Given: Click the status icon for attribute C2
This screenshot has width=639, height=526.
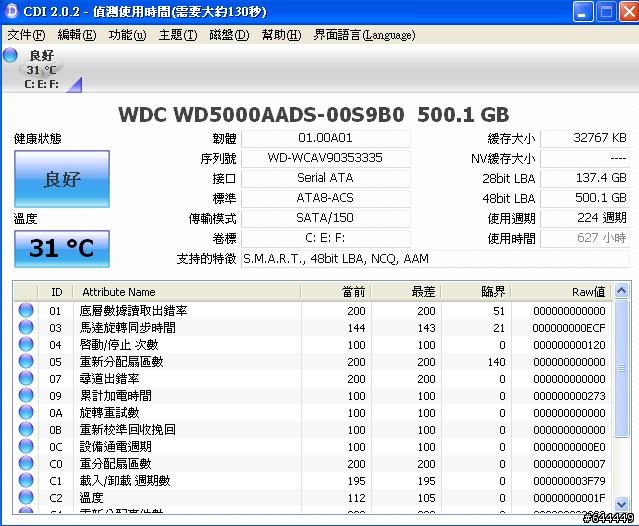Looking at the screenshot, I should (x=26, y=497).
